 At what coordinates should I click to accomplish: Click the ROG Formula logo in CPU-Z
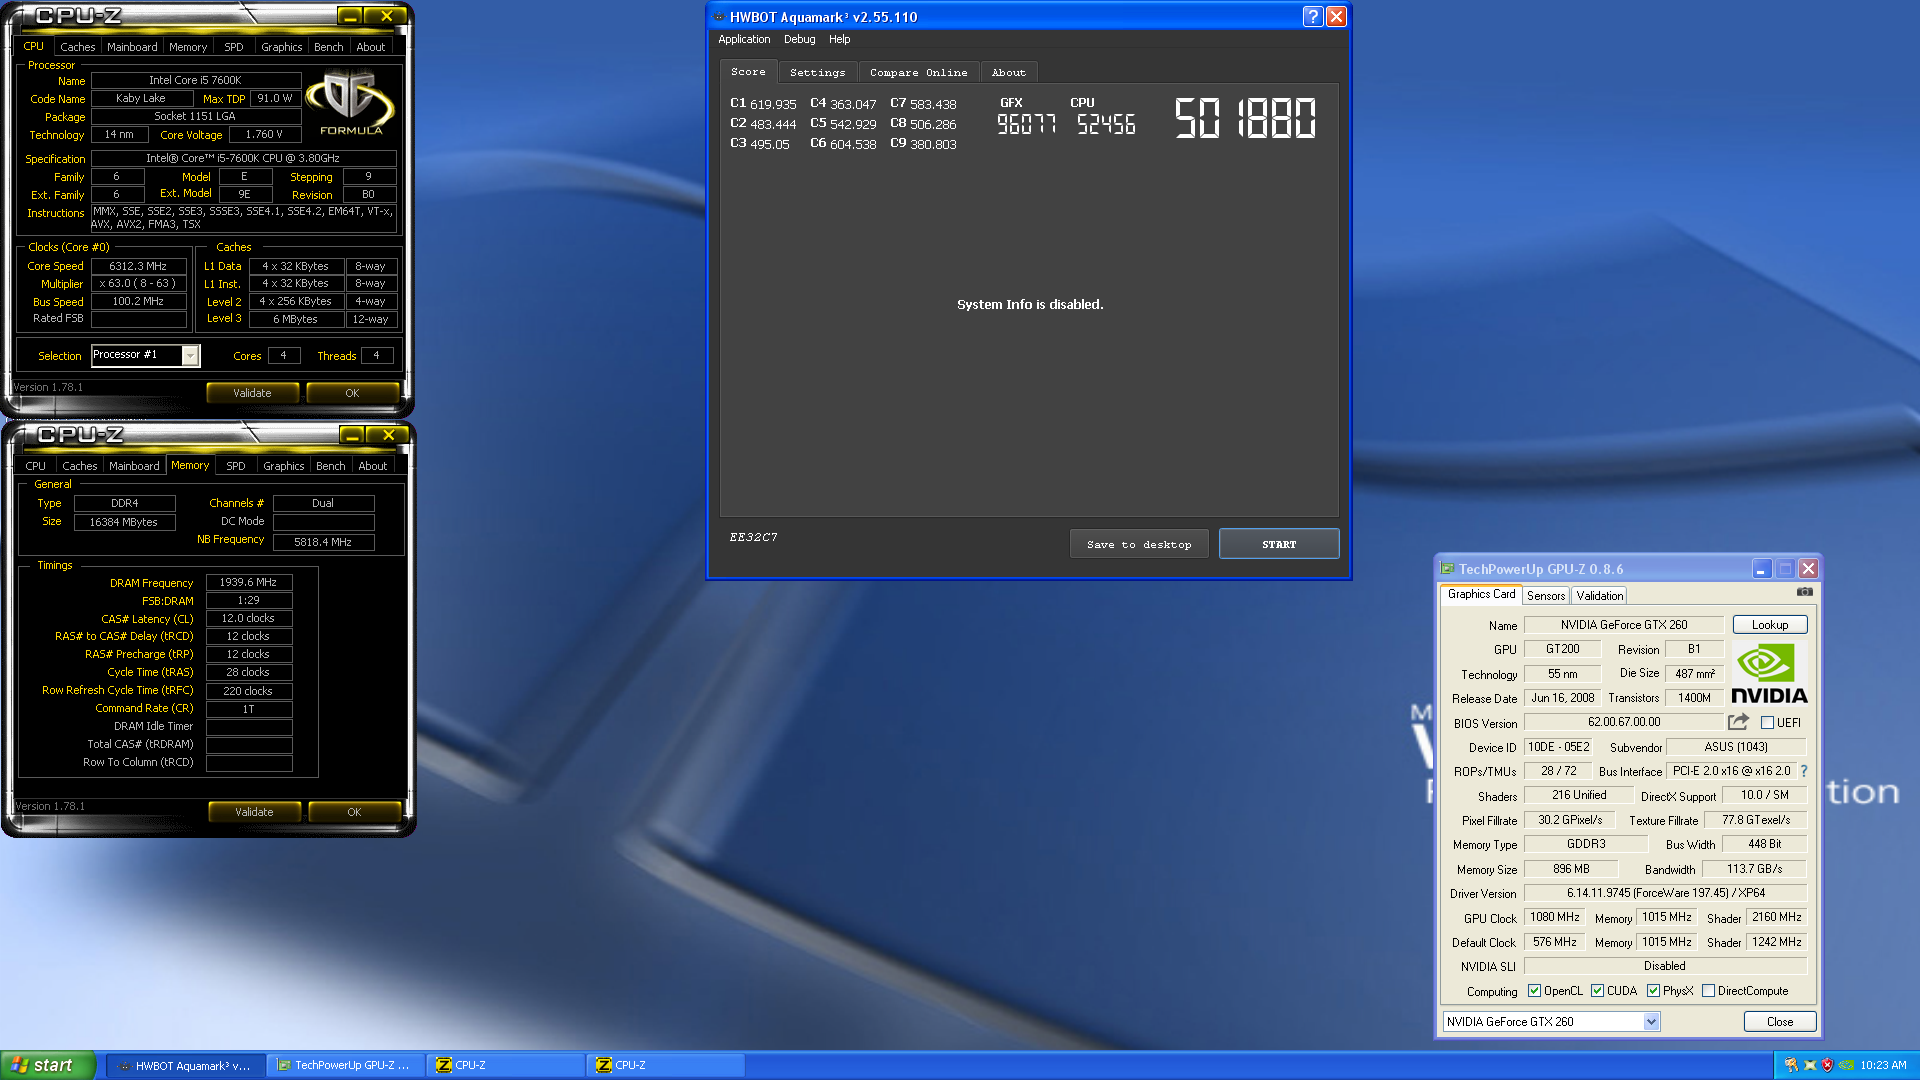click(x=351, y=103)
